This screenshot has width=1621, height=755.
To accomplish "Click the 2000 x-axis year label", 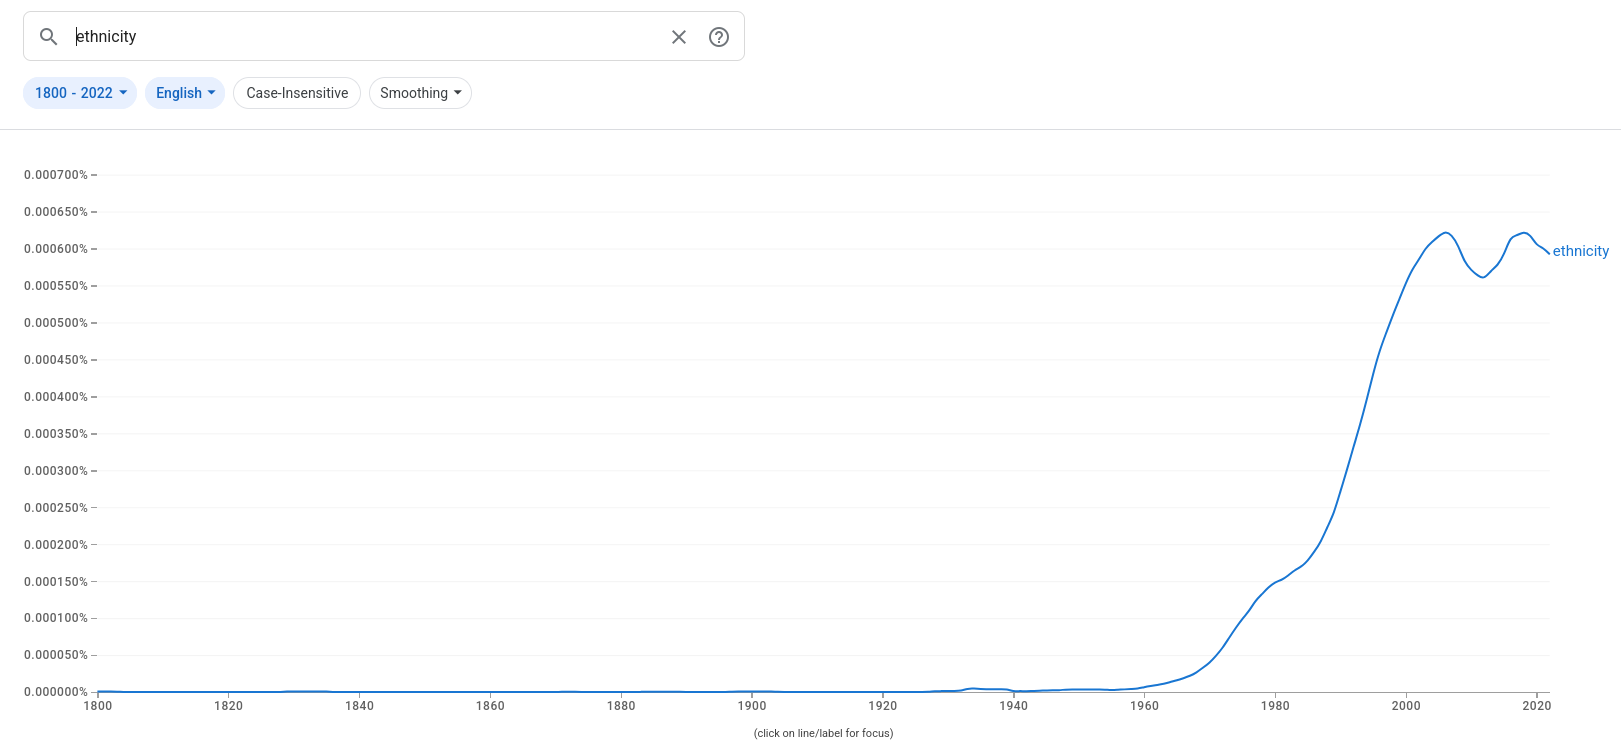I will tap(1406, 706).
